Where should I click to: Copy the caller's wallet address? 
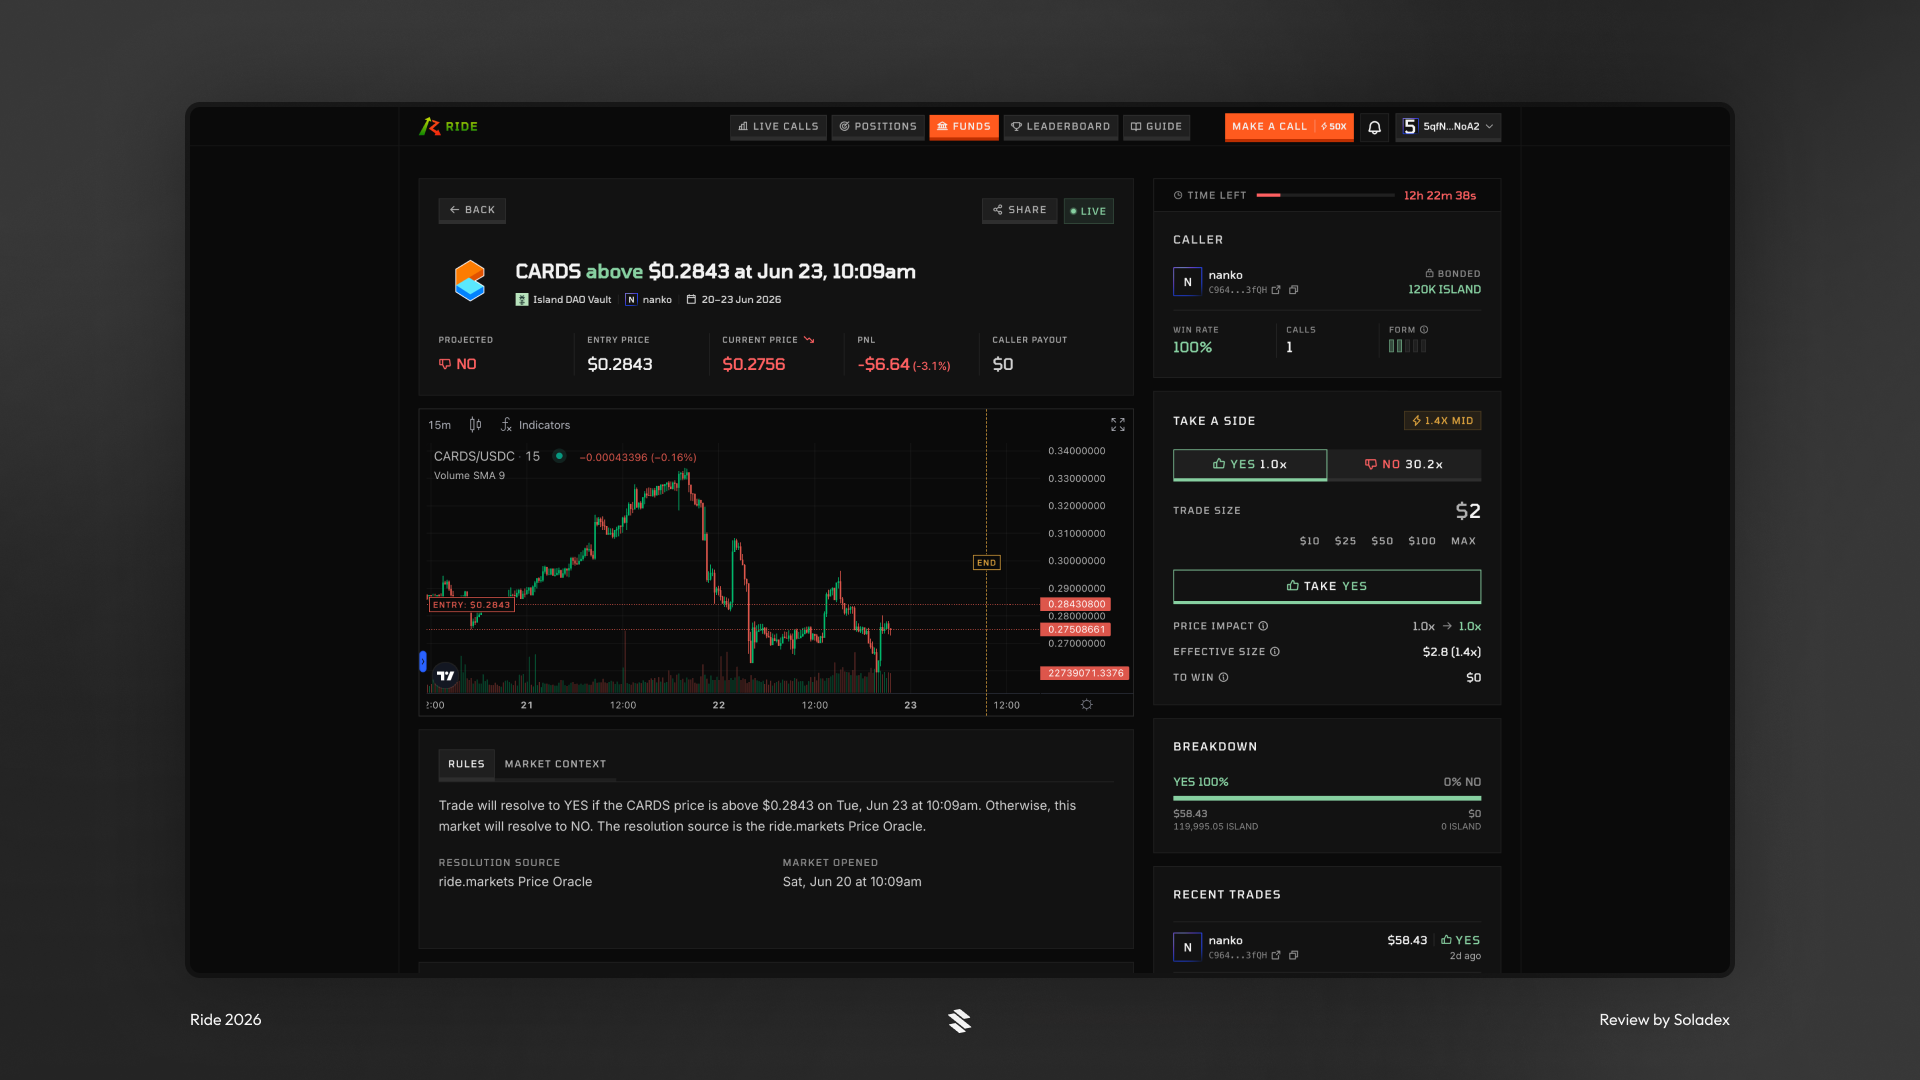click(1293, 290)
